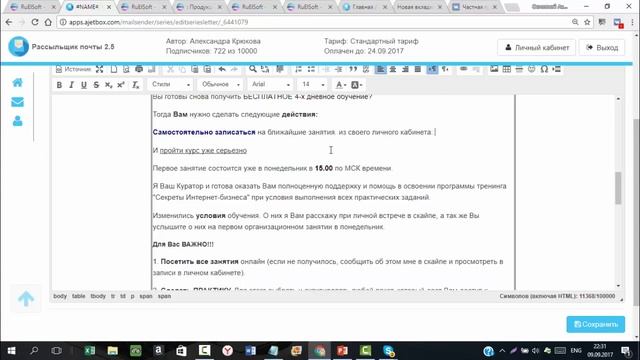
Task: Log out with the Выход button
Action: click(x=602, y=48)
